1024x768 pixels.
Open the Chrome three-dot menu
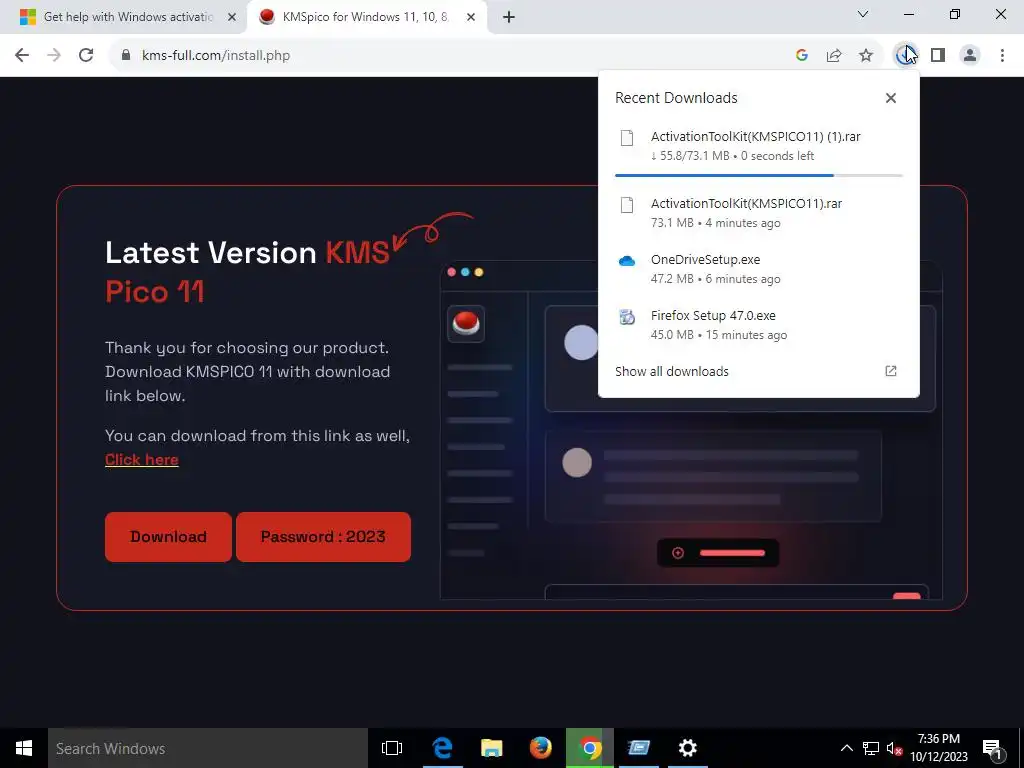[x=1002, y=56]
